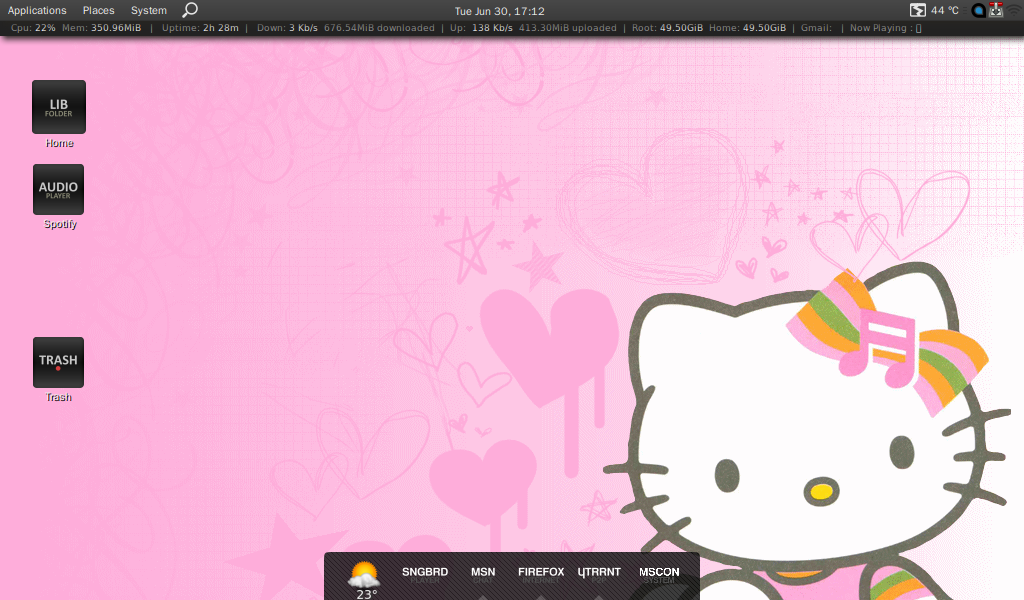
Task: Click the lightning window tray icon
Action: pos(918,10)
